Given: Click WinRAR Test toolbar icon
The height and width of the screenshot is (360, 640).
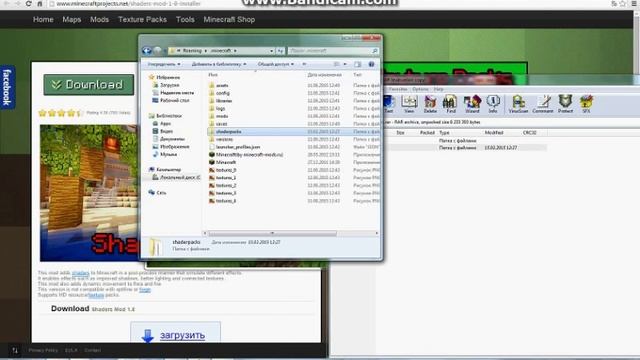Looking at the screenshot, I should pos(389,104).
